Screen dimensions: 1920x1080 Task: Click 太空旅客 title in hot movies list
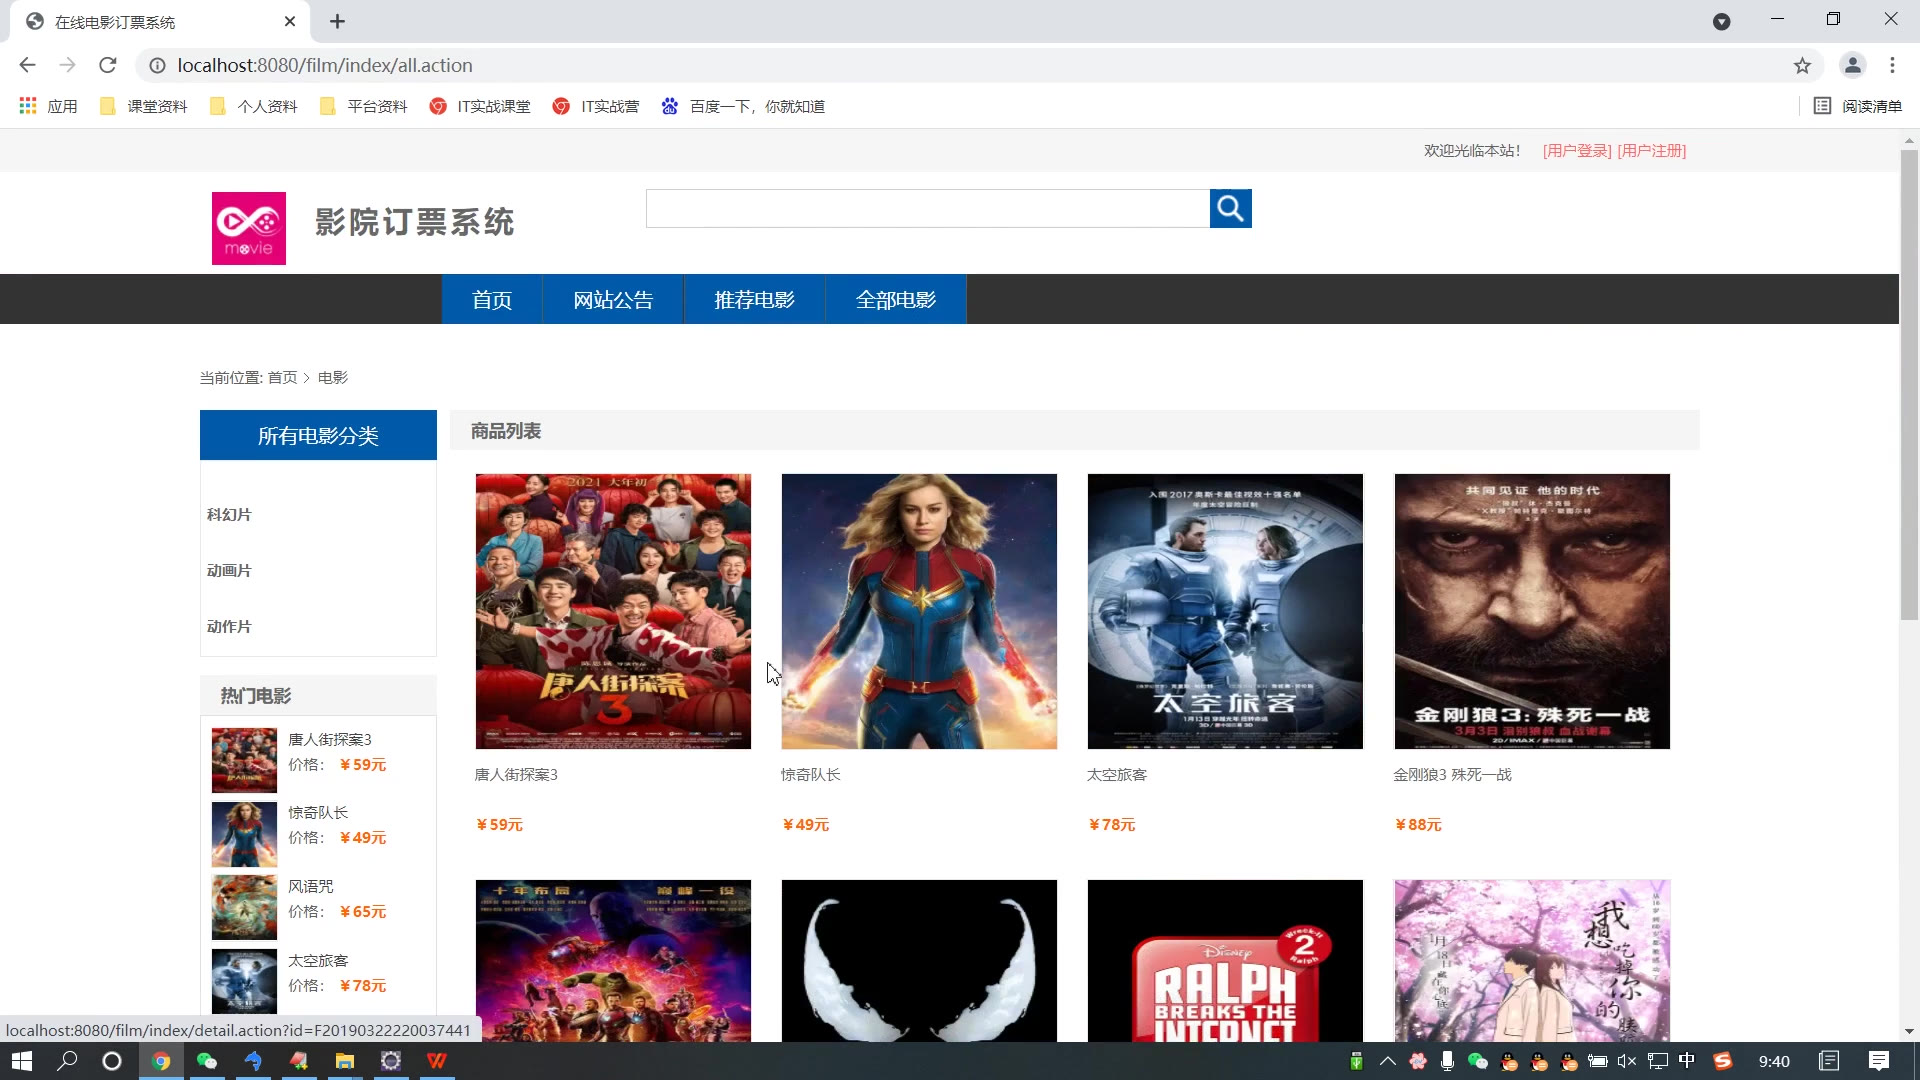[318, 960]
